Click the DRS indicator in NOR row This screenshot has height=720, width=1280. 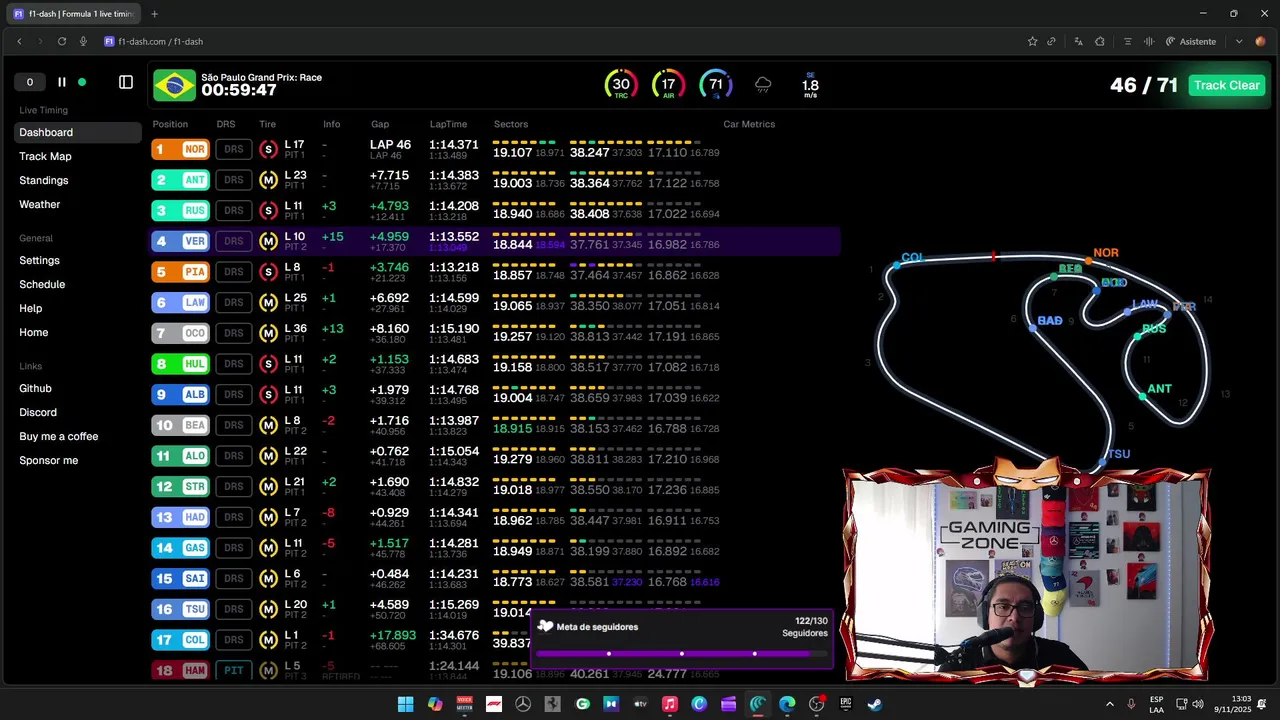click(234, 149)
